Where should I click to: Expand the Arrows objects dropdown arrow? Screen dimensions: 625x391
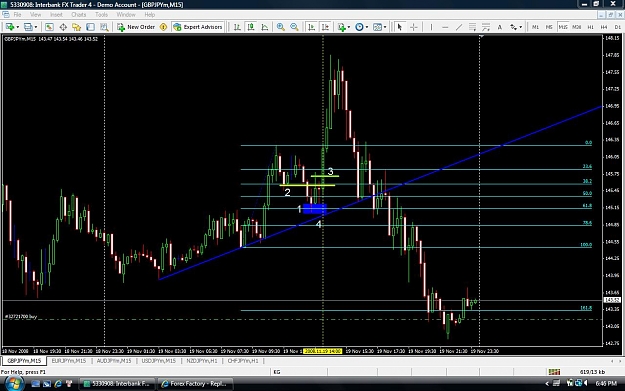520,27
